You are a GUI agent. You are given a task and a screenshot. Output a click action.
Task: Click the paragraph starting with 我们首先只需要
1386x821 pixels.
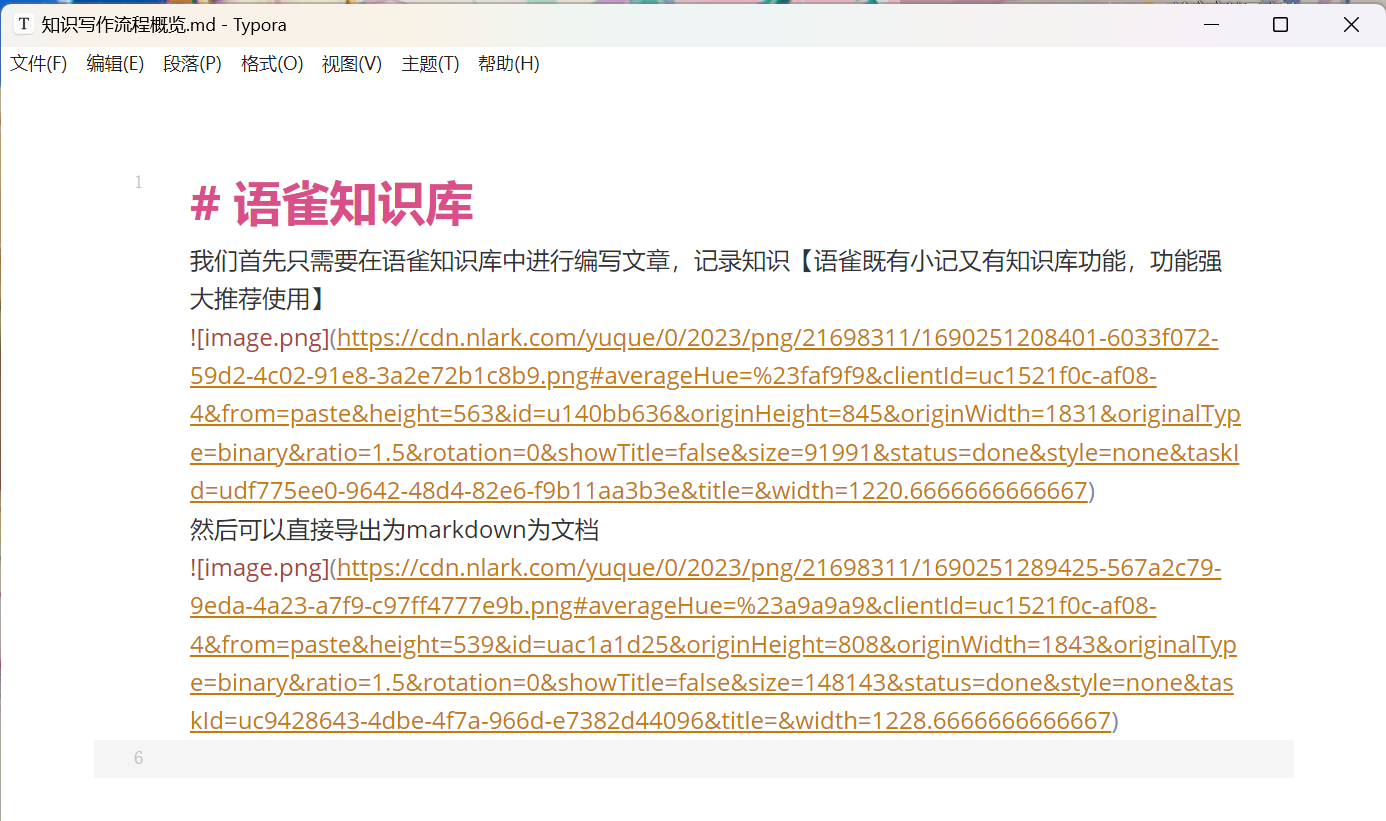pyautogui.click(x=706, y=280)
